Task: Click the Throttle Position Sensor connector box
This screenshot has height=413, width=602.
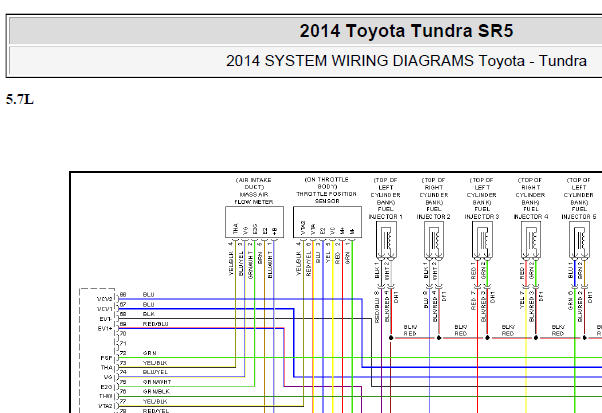Action: 327,222
